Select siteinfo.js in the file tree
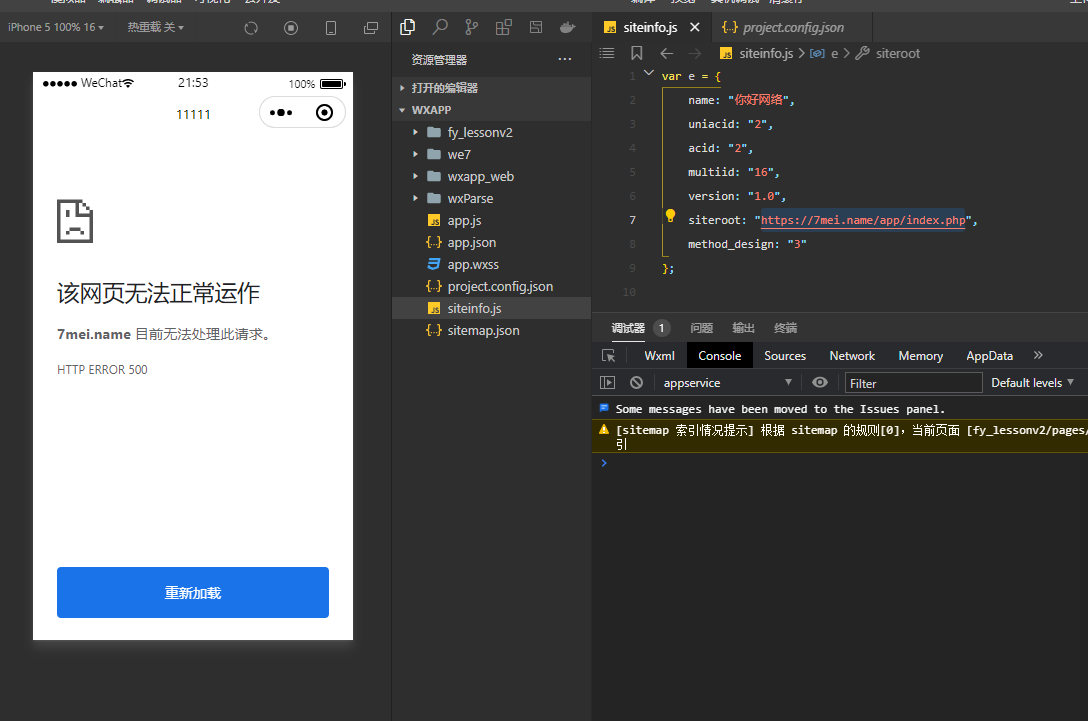 click(x=491, y=308)
